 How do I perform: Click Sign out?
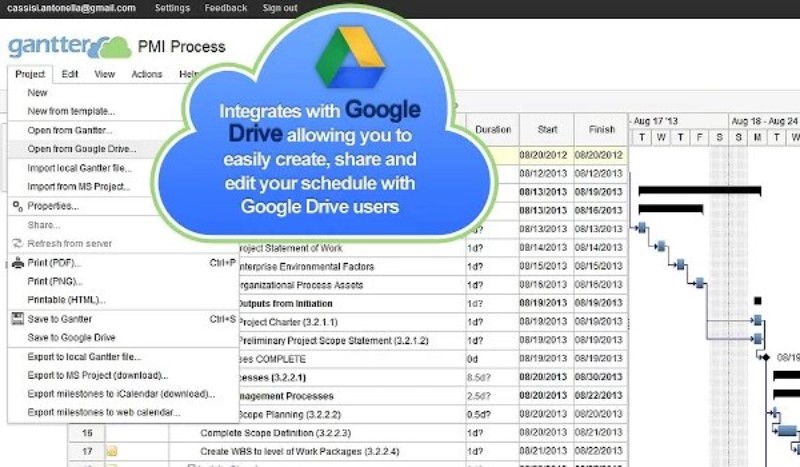click(280, 8)
